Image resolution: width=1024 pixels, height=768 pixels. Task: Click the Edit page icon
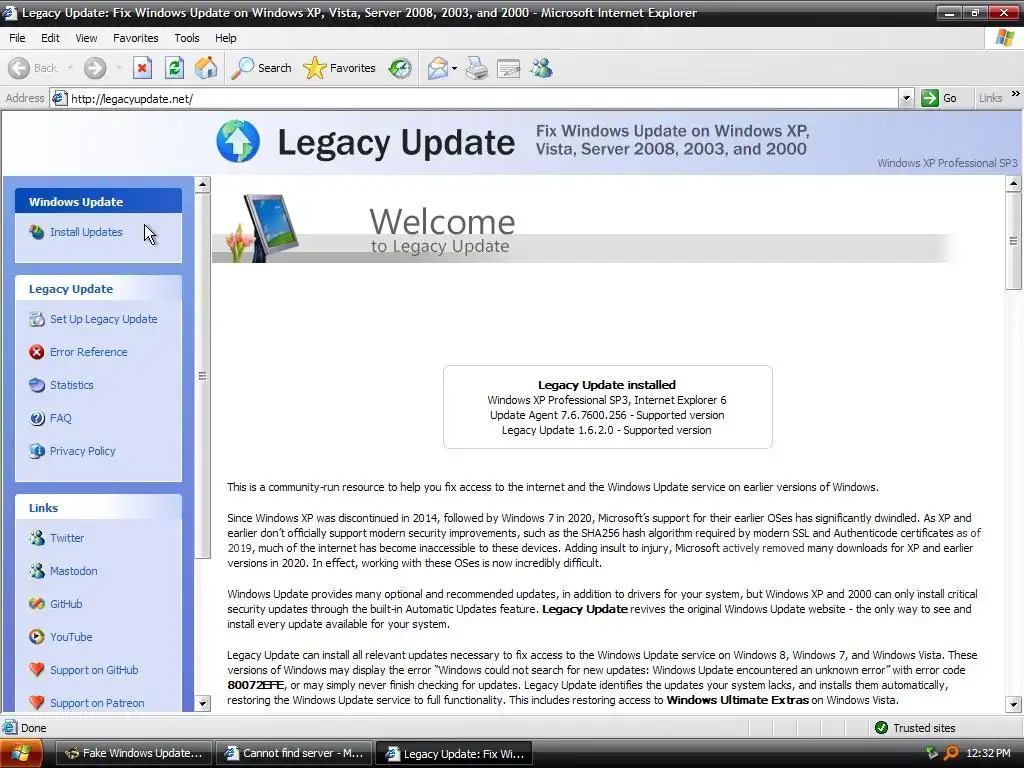click(x=508, y=68)
